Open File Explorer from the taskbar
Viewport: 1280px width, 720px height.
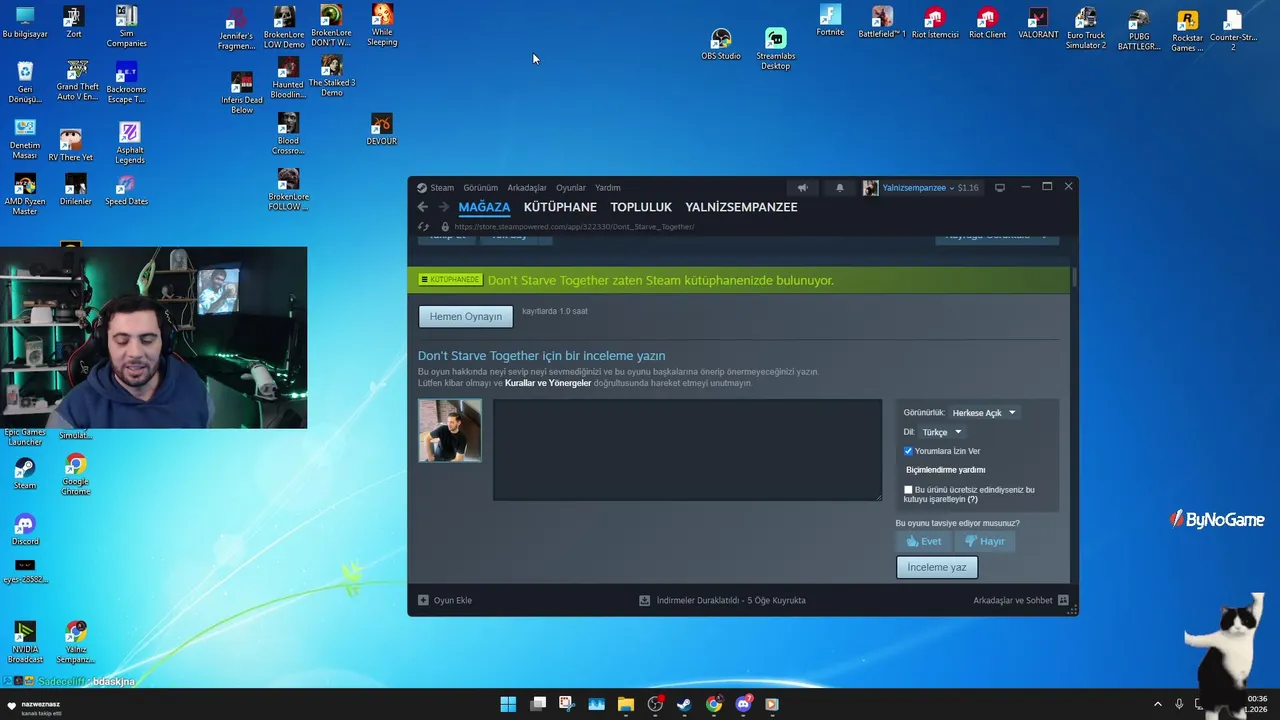626,704
